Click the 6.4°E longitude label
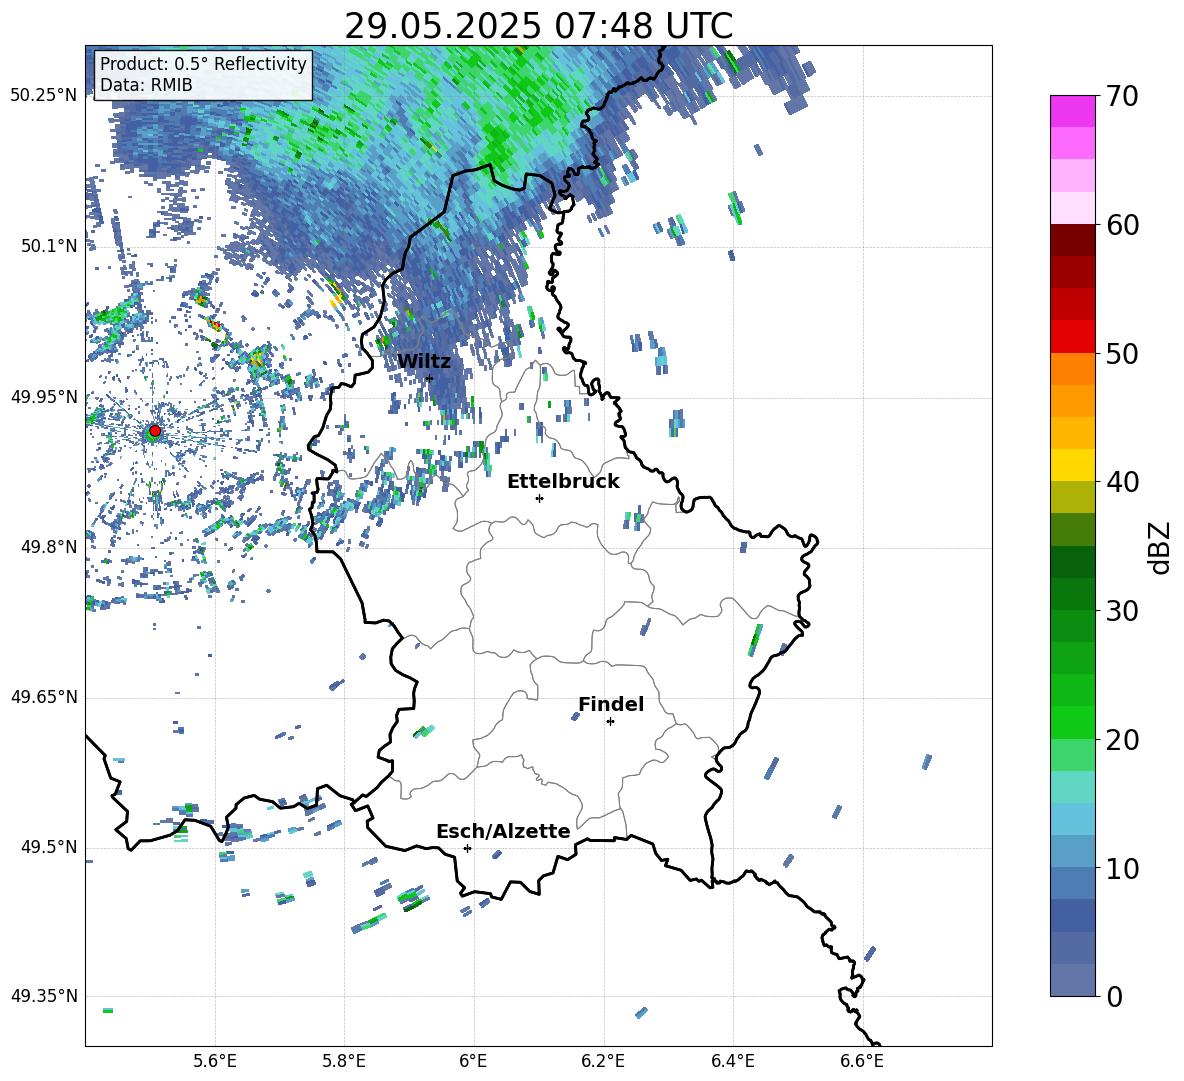The width and height of the screenshot is (1184, 1081). [732, 1061]
